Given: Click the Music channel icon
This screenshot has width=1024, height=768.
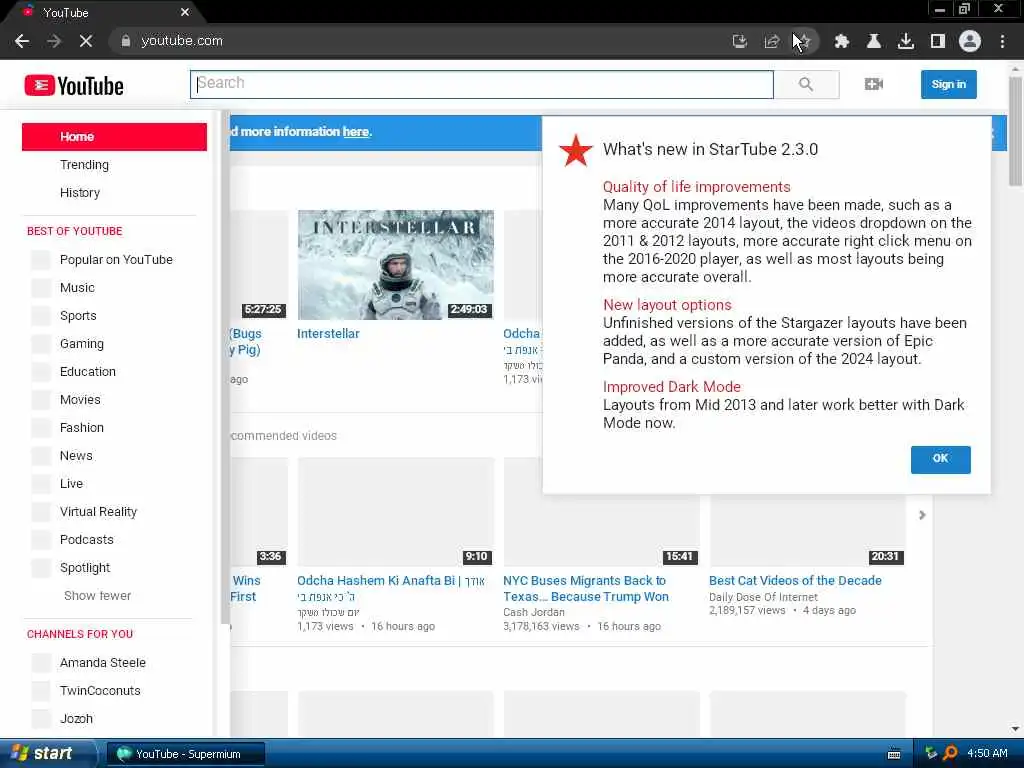Looking at the screenshot, I should pyautogui.click(x=41, y=287).
